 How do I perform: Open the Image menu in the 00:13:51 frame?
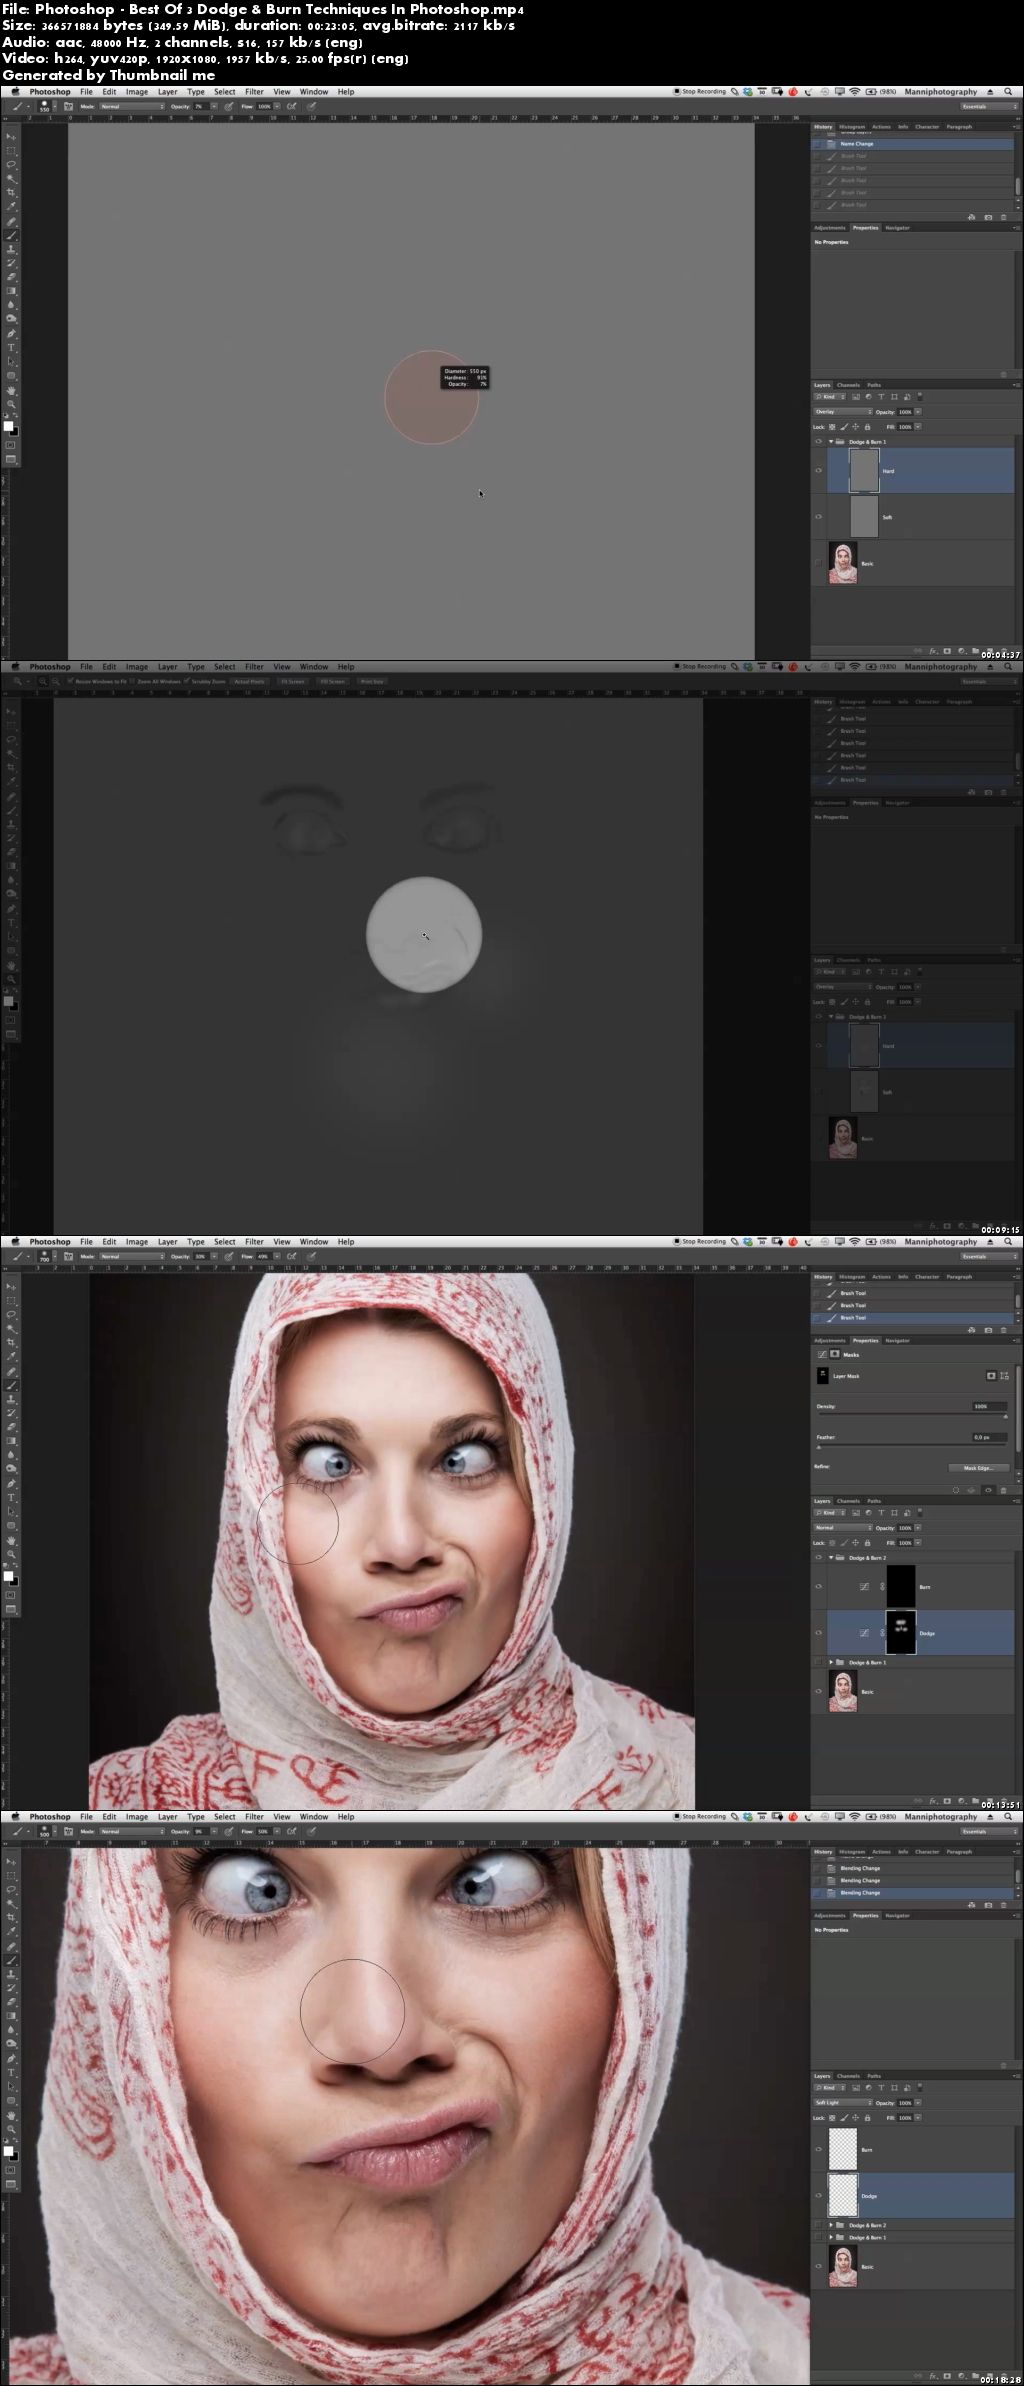137,1241
